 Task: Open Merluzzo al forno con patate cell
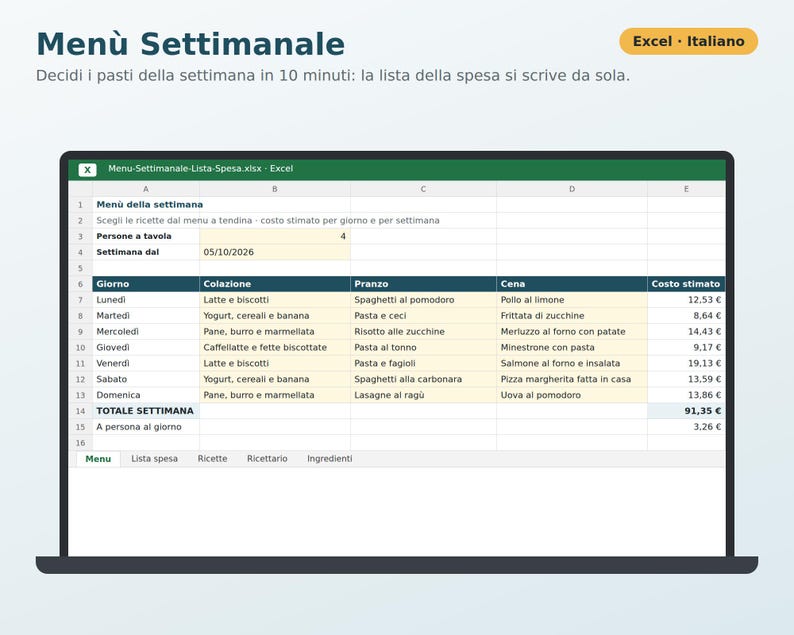[572, 332]
